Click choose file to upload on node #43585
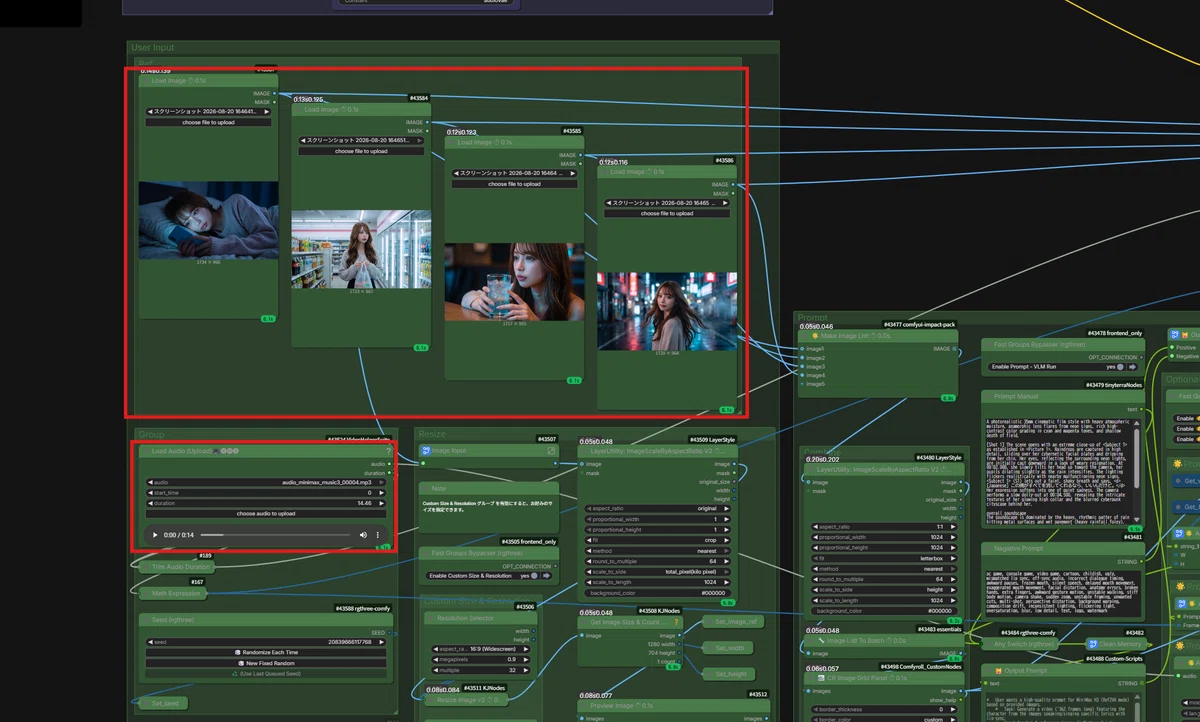1200x722 pixels. pyautogui.click(x=514, y=183)
